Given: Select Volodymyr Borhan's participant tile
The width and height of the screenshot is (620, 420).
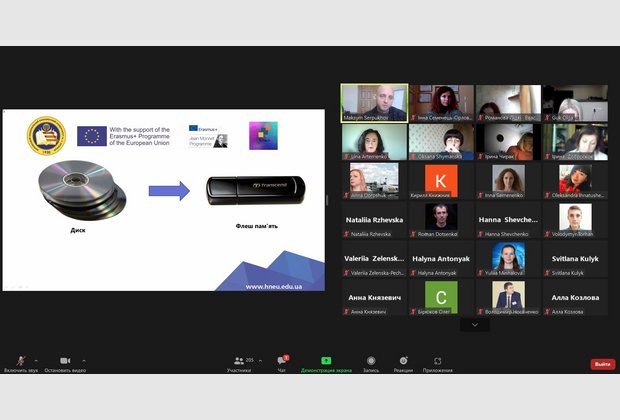Looking at the screenshot, I should click(575, 219).
